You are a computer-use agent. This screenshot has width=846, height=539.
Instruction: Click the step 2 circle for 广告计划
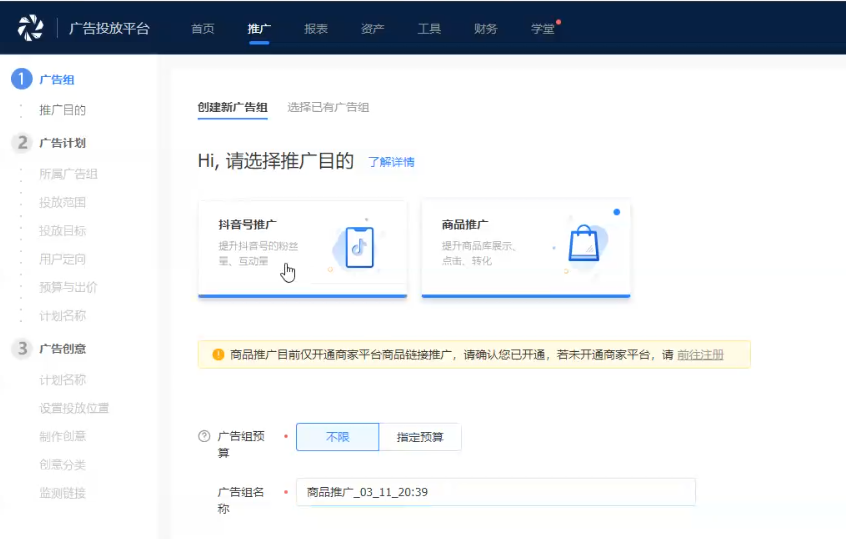[x=22, y=142]
